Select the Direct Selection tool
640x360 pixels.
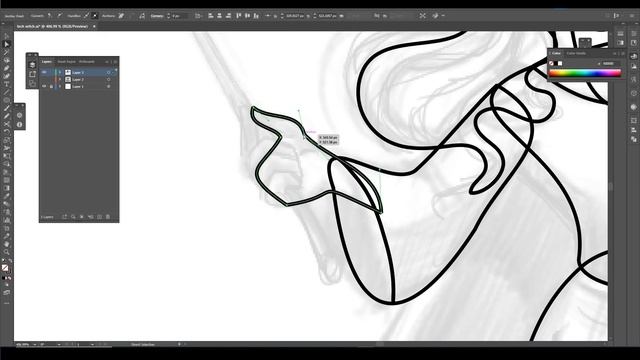click(x=6, y=44)
